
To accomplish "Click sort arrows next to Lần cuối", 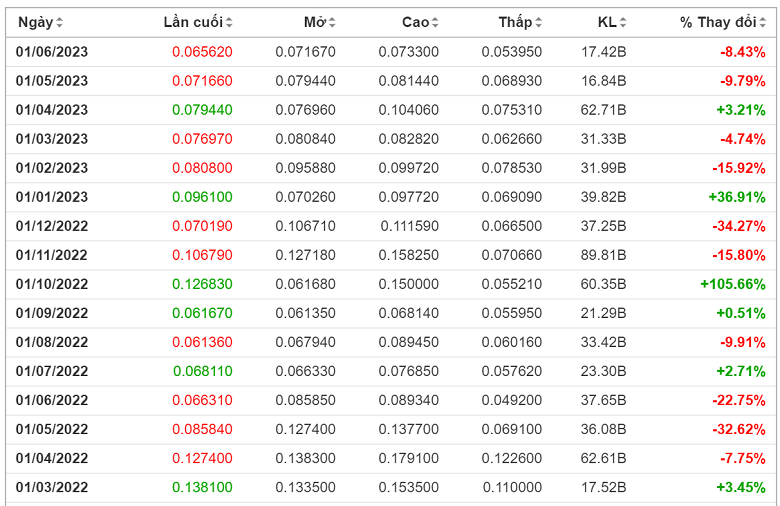I will [230, 23].
